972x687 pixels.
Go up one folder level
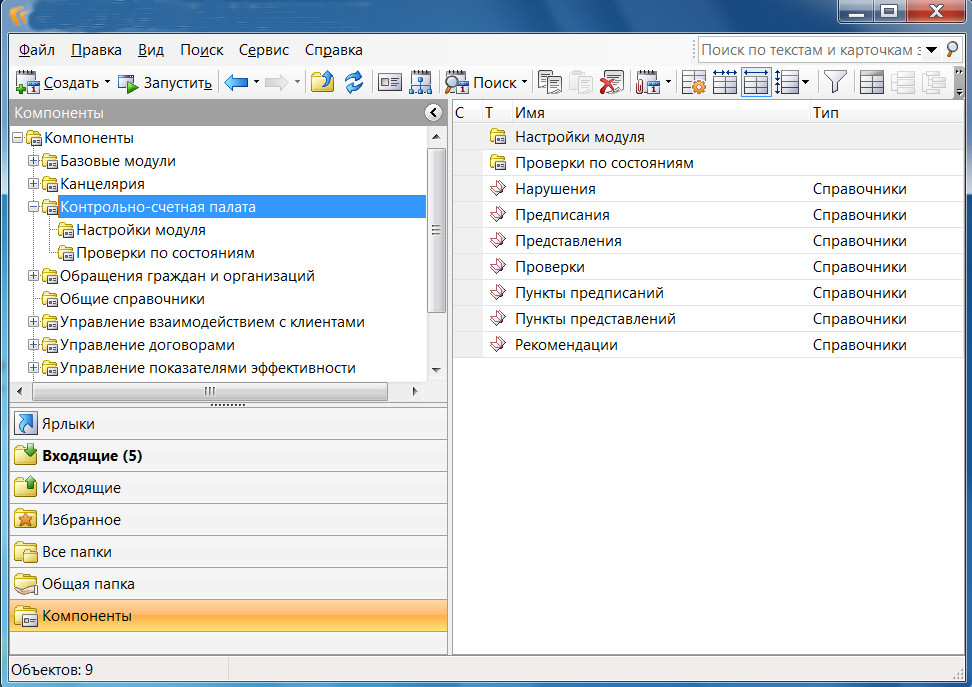click(322, 82)
